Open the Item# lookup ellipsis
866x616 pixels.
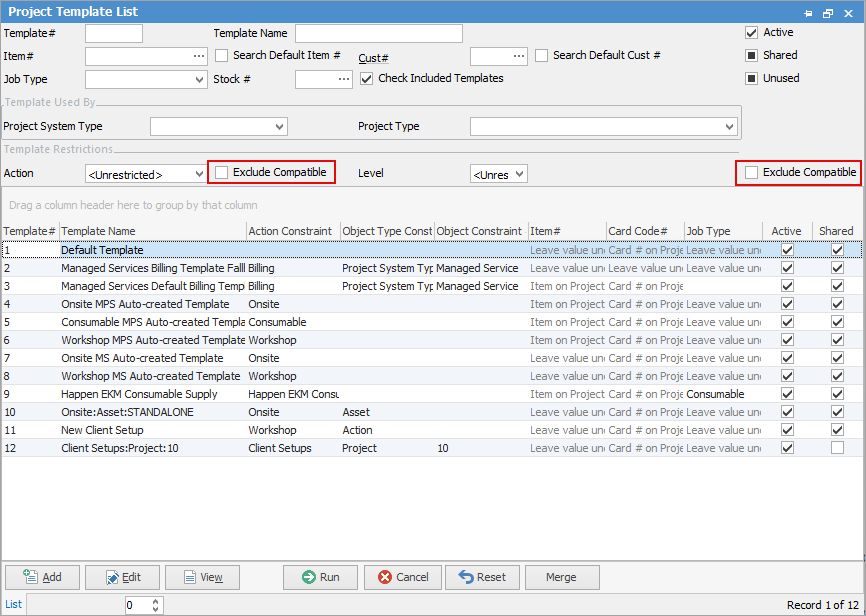[199, 56]
